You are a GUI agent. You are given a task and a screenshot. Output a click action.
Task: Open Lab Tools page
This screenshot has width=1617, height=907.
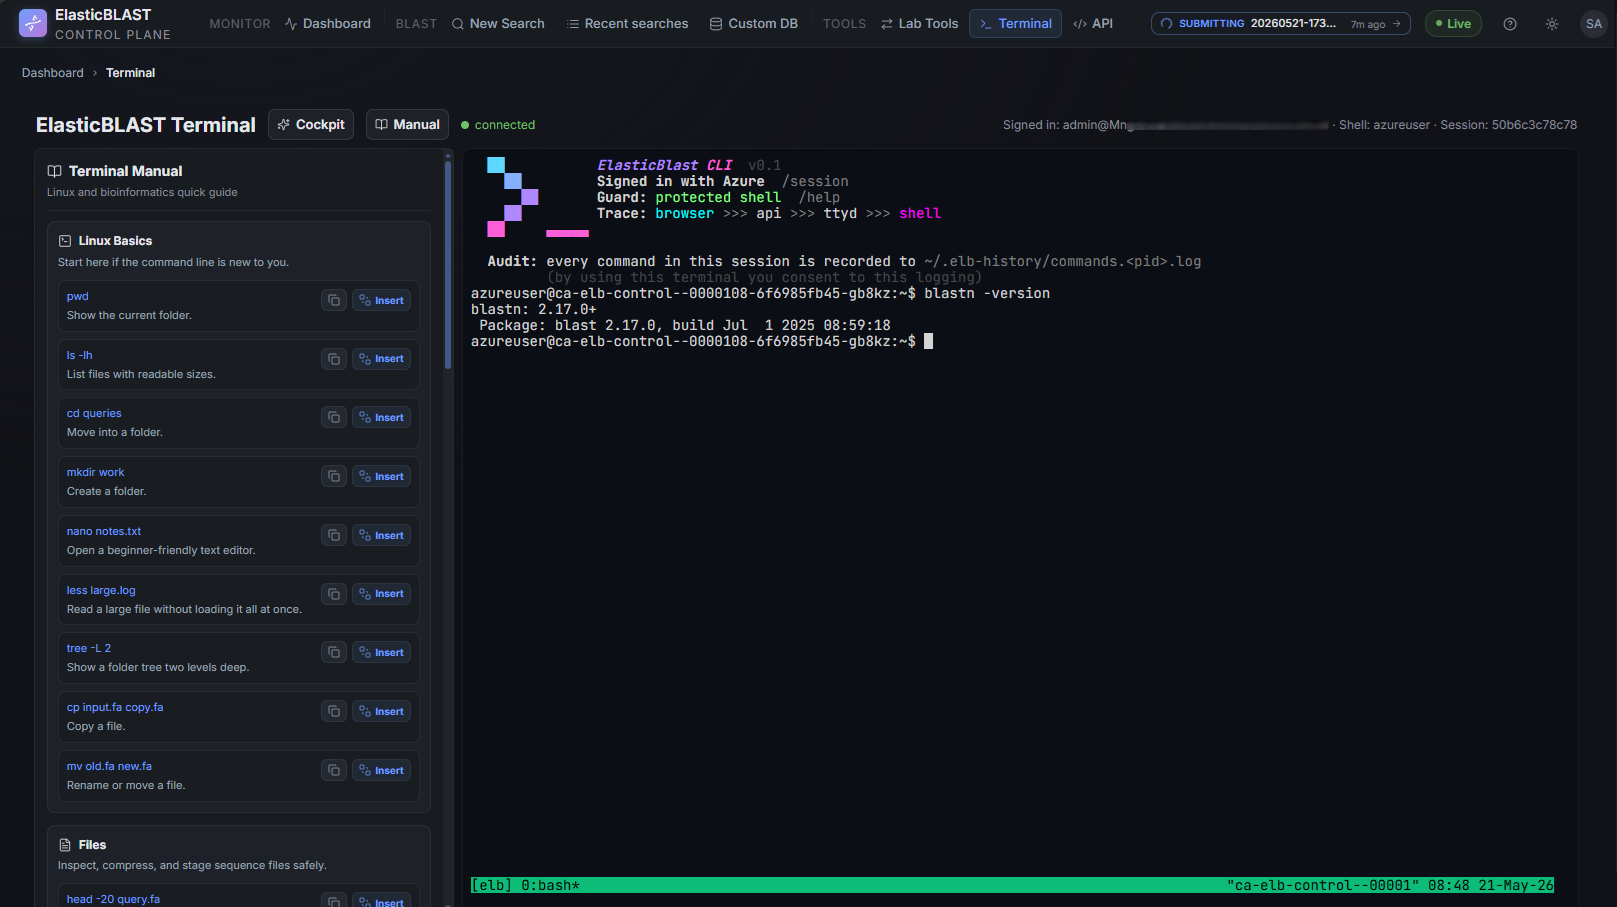[x=919, y=24]
